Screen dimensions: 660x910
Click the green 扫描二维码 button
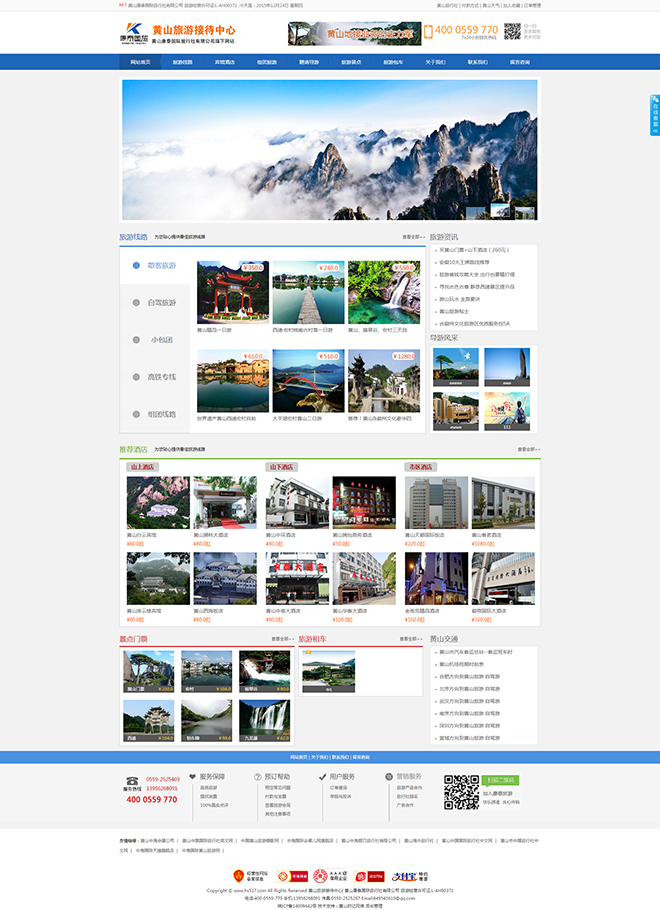pyautogui.click(x=499, y=780)
